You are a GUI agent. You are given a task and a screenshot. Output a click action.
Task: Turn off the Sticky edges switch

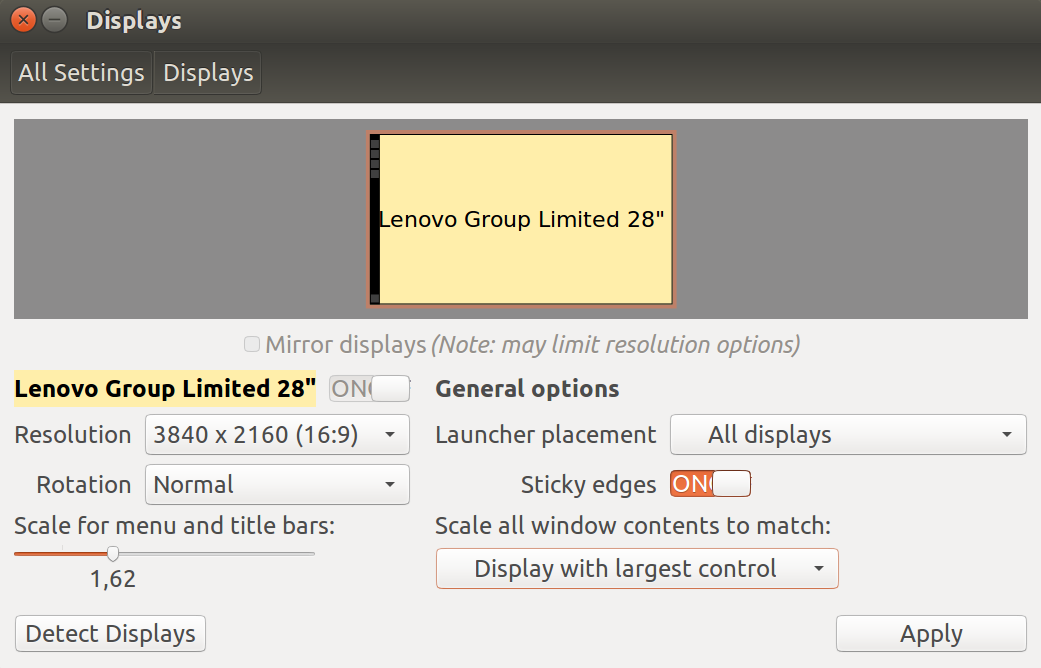pos(710,483)
